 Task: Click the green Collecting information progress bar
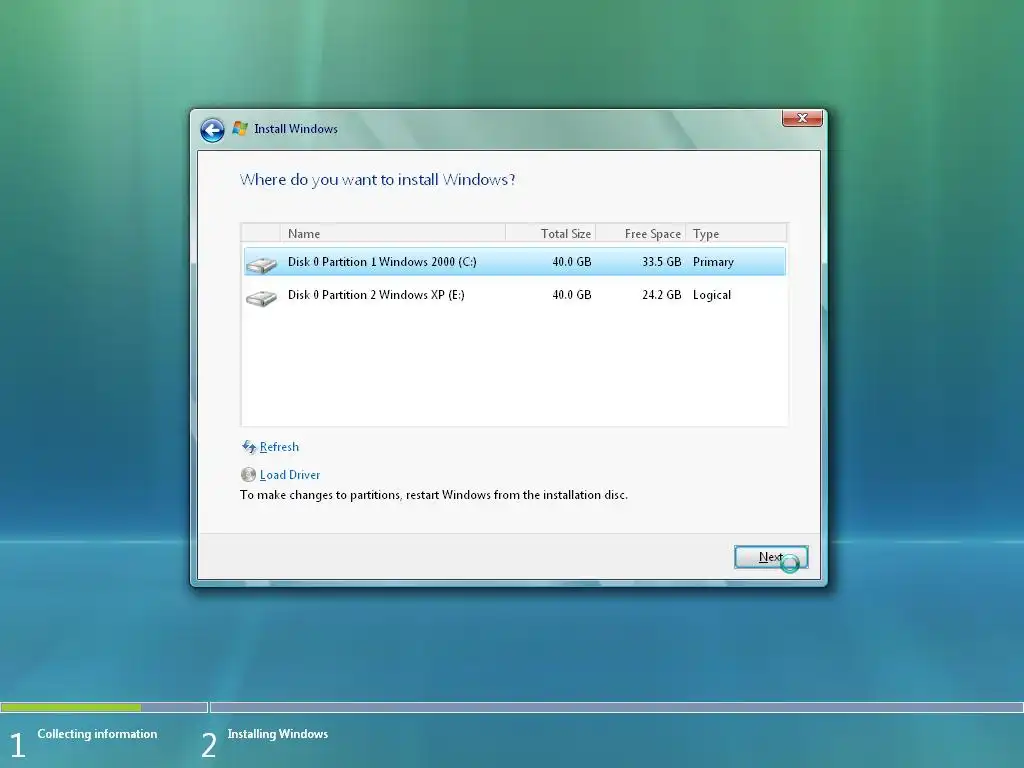tap(104, 707)
